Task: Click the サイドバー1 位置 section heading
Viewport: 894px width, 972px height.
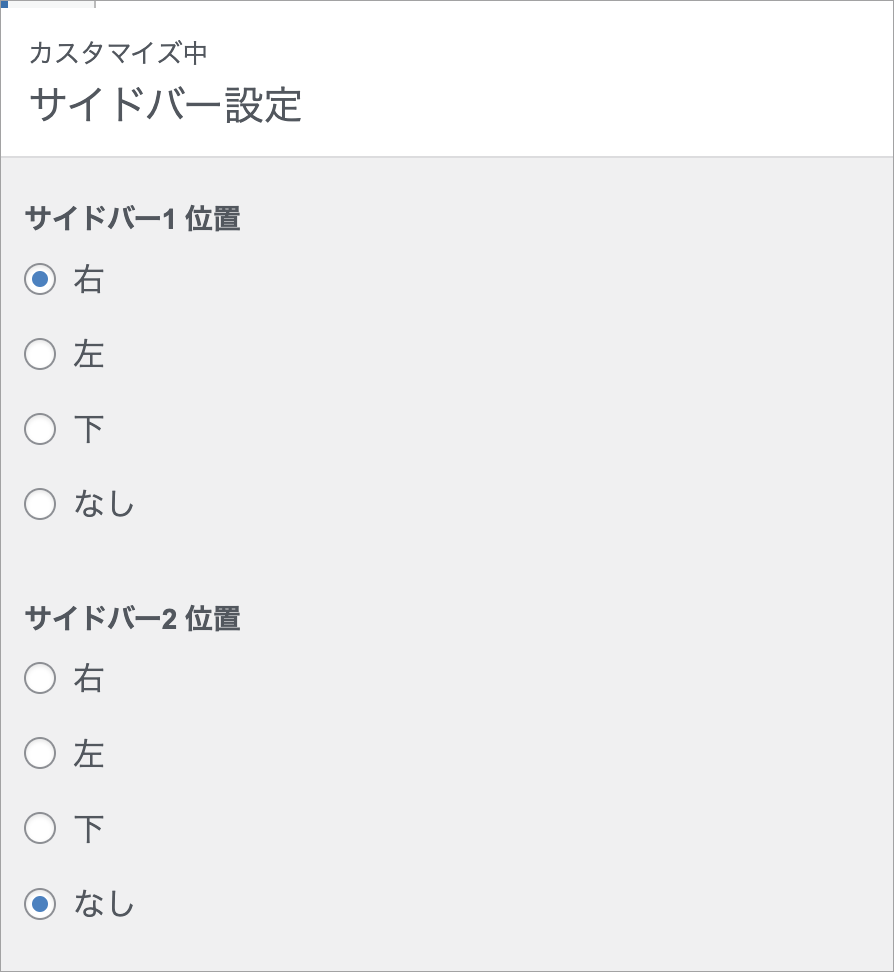Action: coord(132,218)
